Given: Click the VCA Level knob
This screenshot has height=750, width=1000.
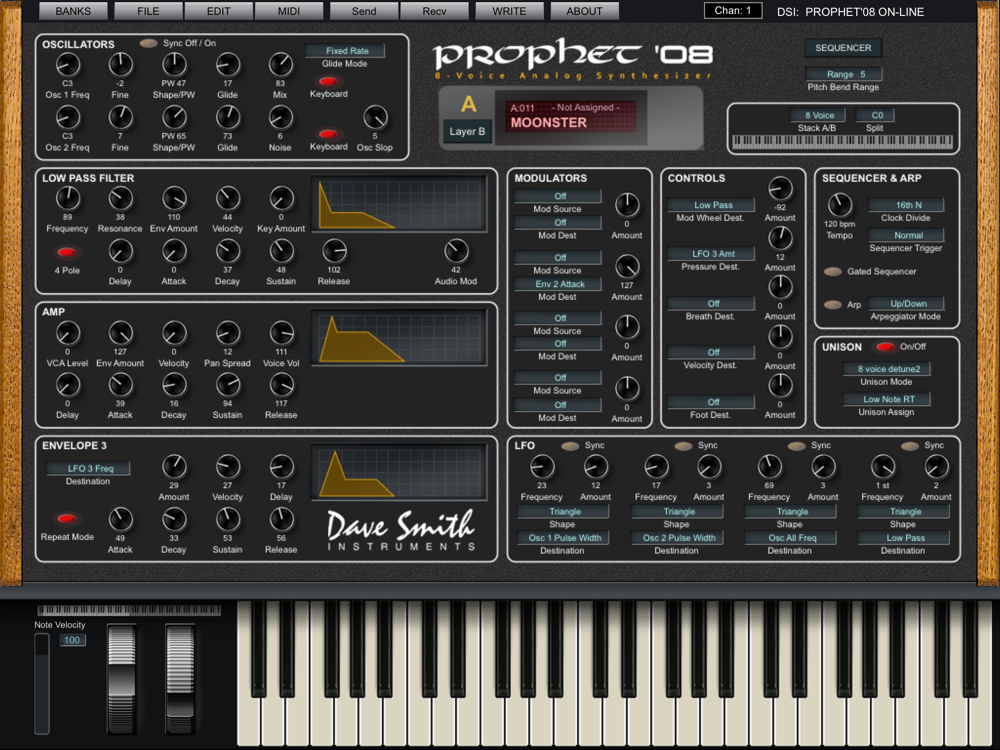Looking at the screenshot, I should coord(67,333).
